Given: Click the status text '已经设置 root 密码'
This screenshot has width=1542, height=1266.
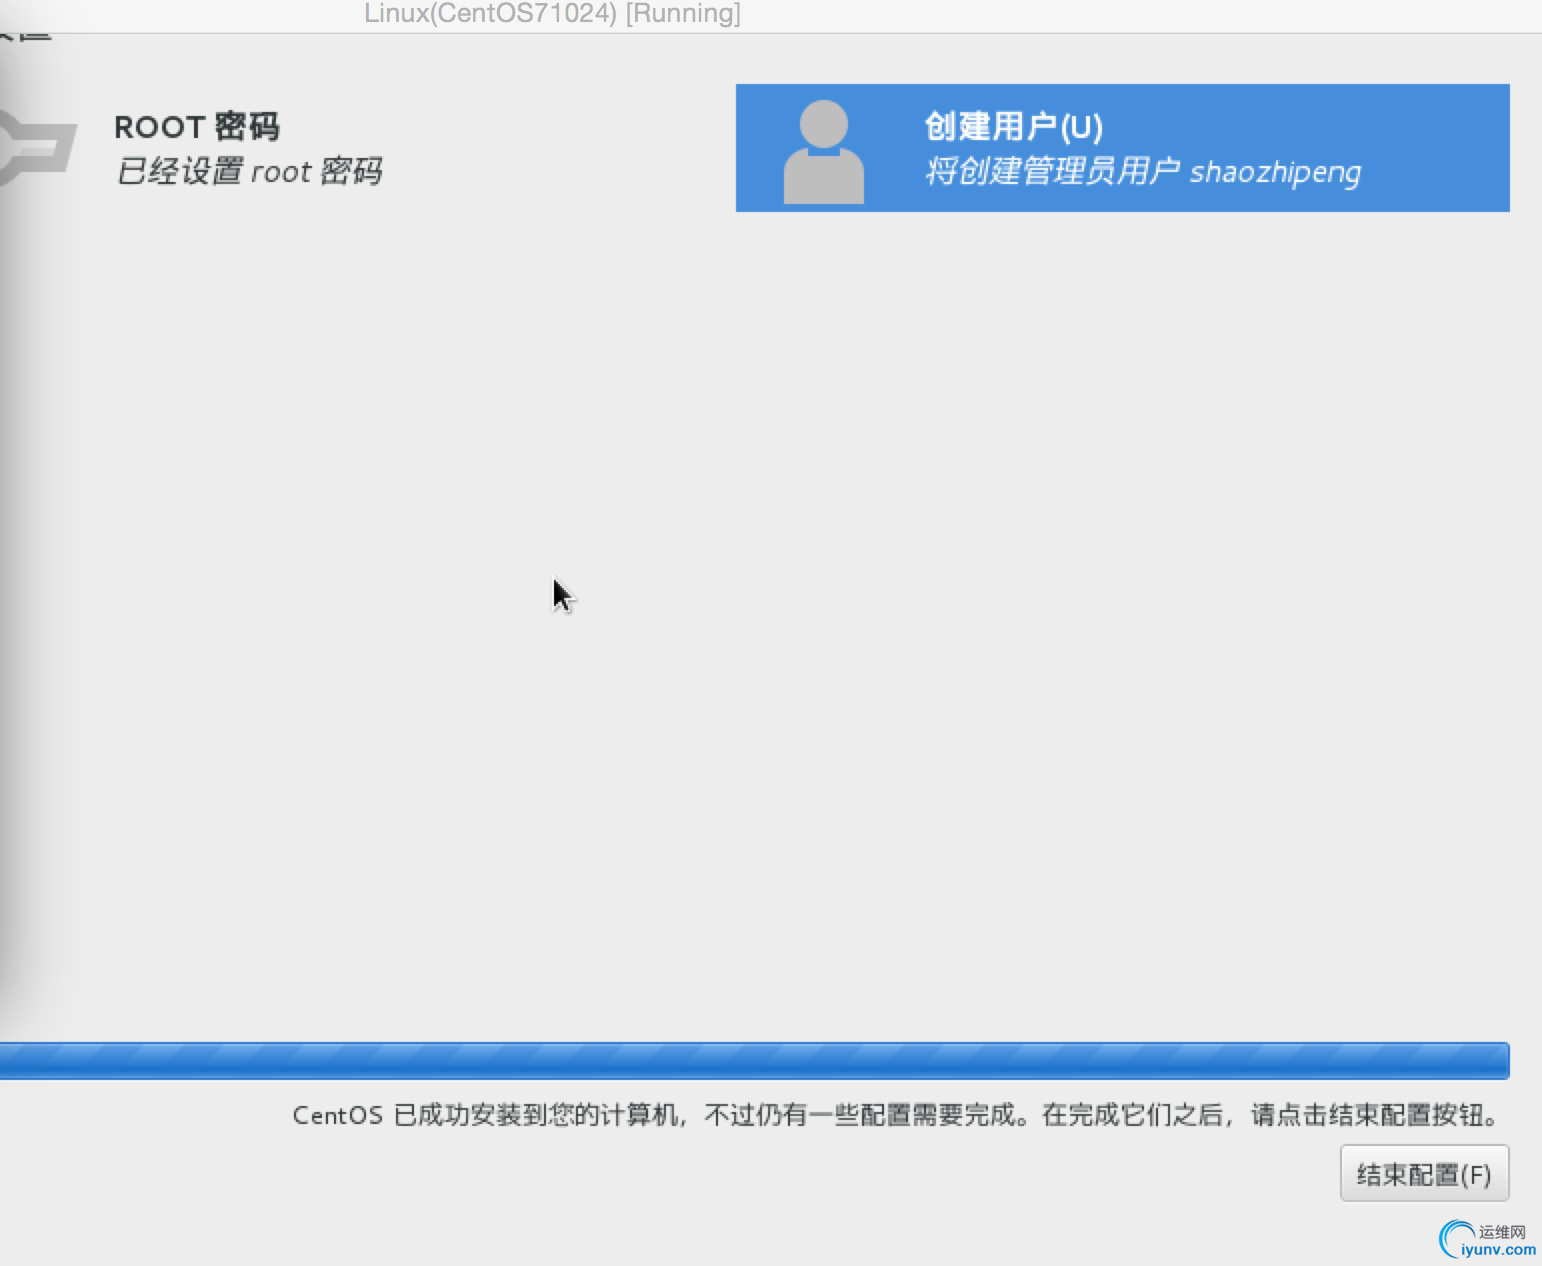Looking at the screenshot, I should click(x=249, y=172).
